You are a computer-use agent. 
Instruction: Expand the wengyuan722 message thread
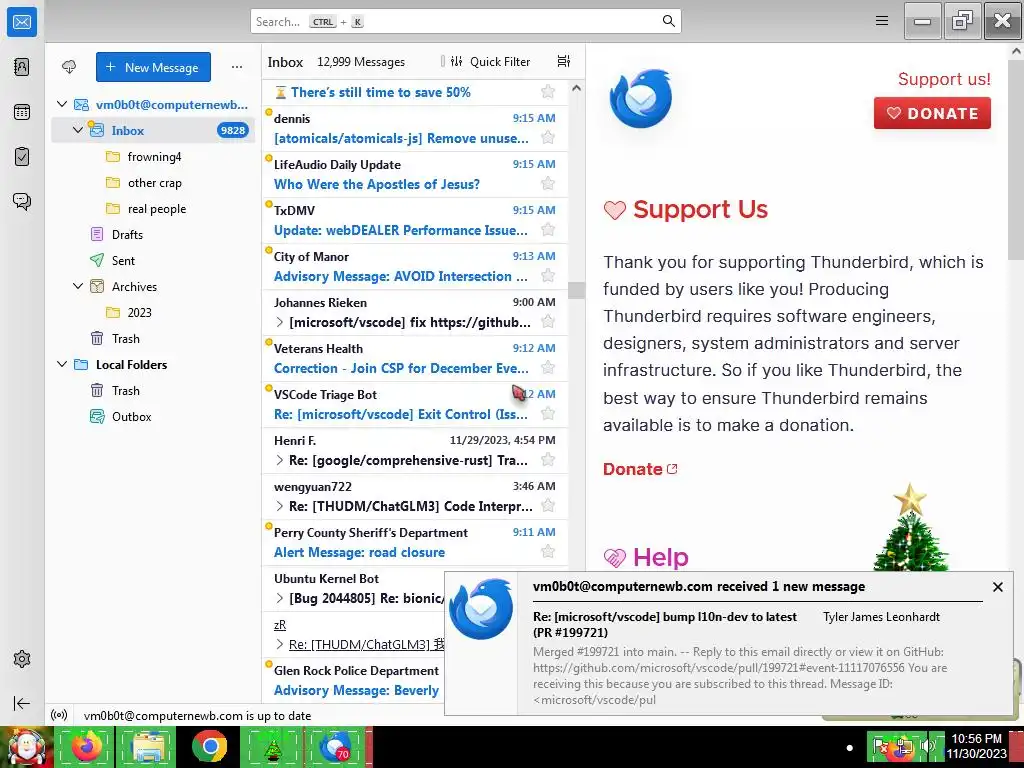click(280, 506)
